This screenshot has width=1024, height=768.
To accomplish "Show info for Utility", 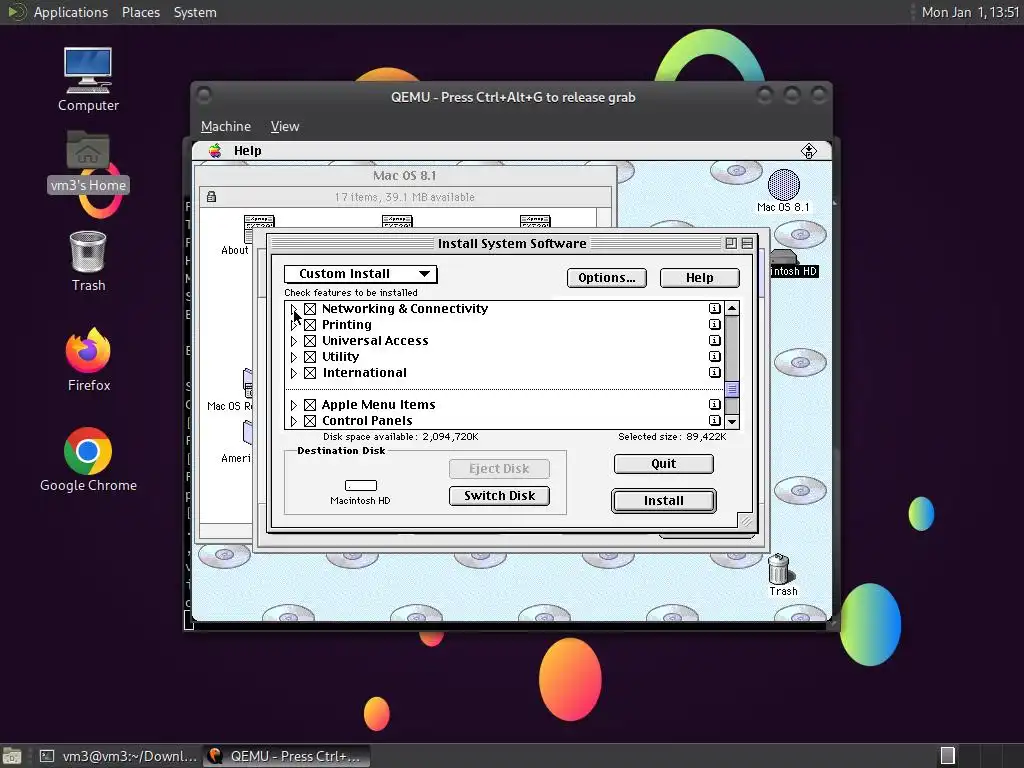I will (714, 357).
